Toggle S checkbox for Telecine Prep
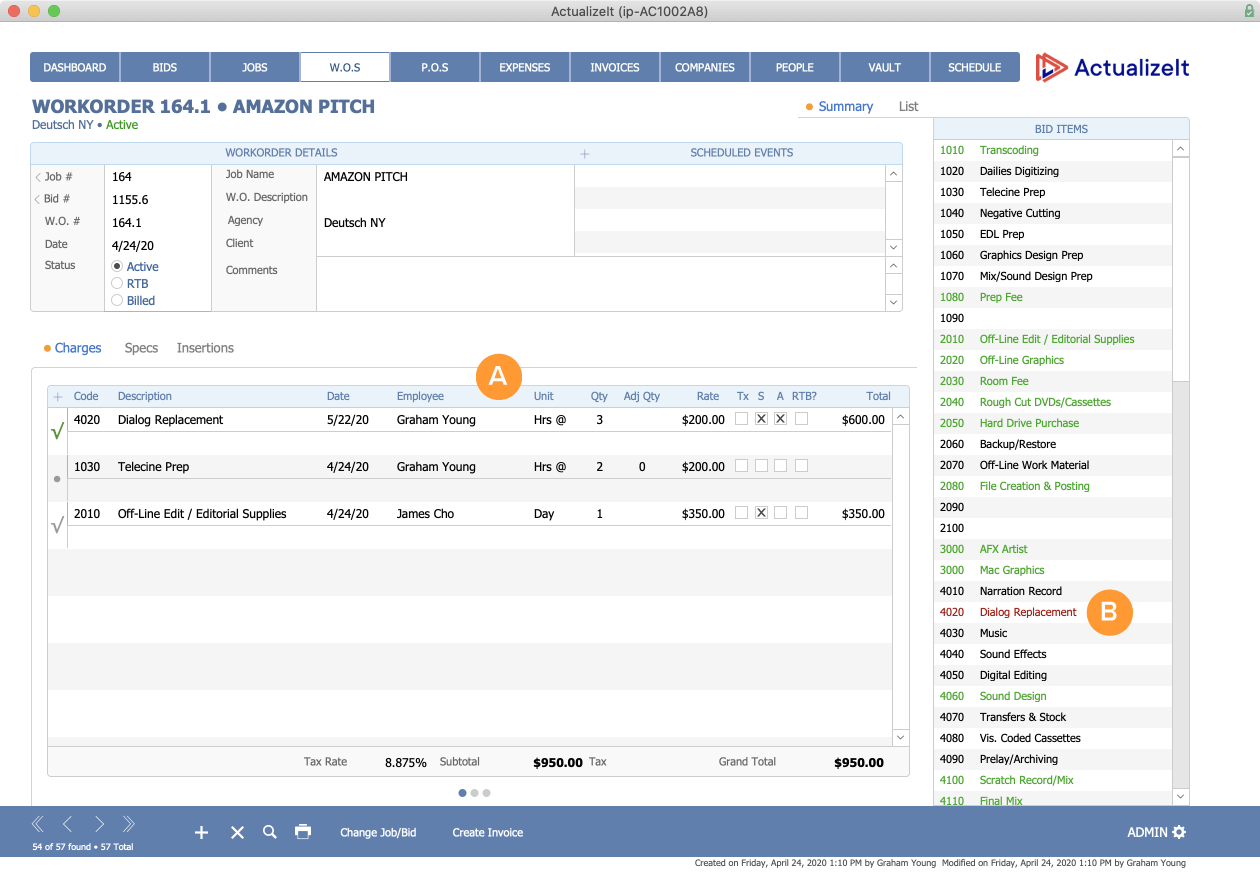The width and height of the screenshot is (1260, 873). (761, 466)
